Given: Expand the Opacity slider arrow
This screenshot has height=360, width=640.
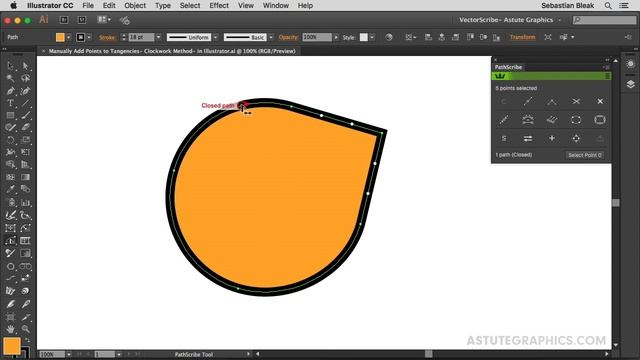Looking at the screenshot, I should pyautogui.click(x=336, y=37).
